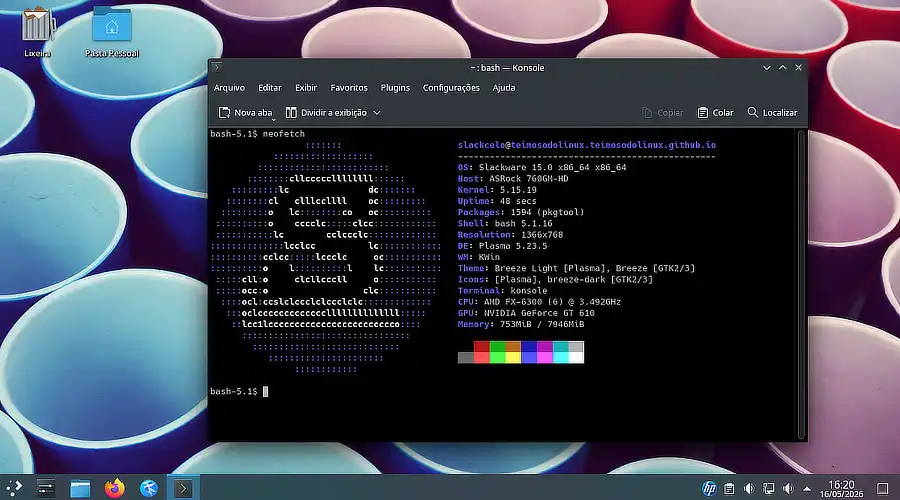Launch Firefox from the taskbar

tap(114, 488)
